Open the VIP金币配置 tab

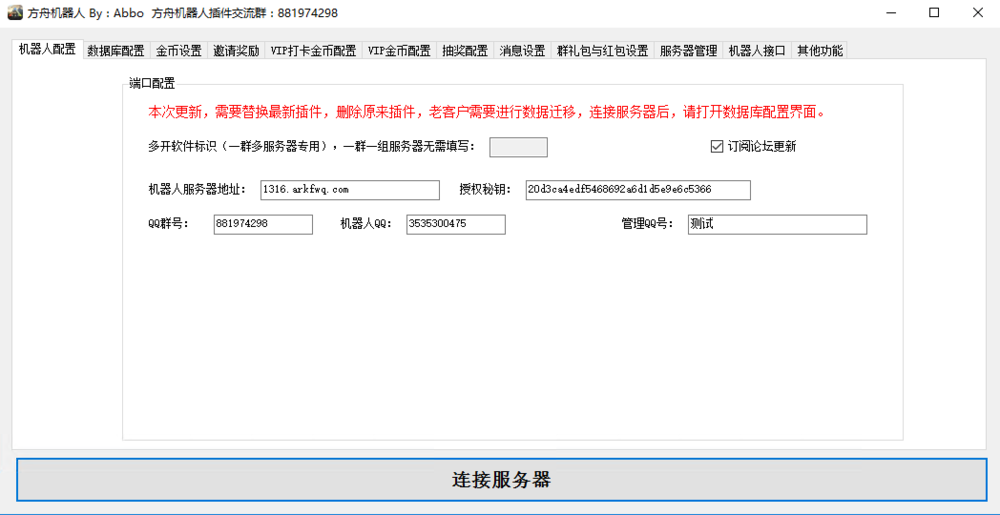pyautogui.click(x=399, y=51)
